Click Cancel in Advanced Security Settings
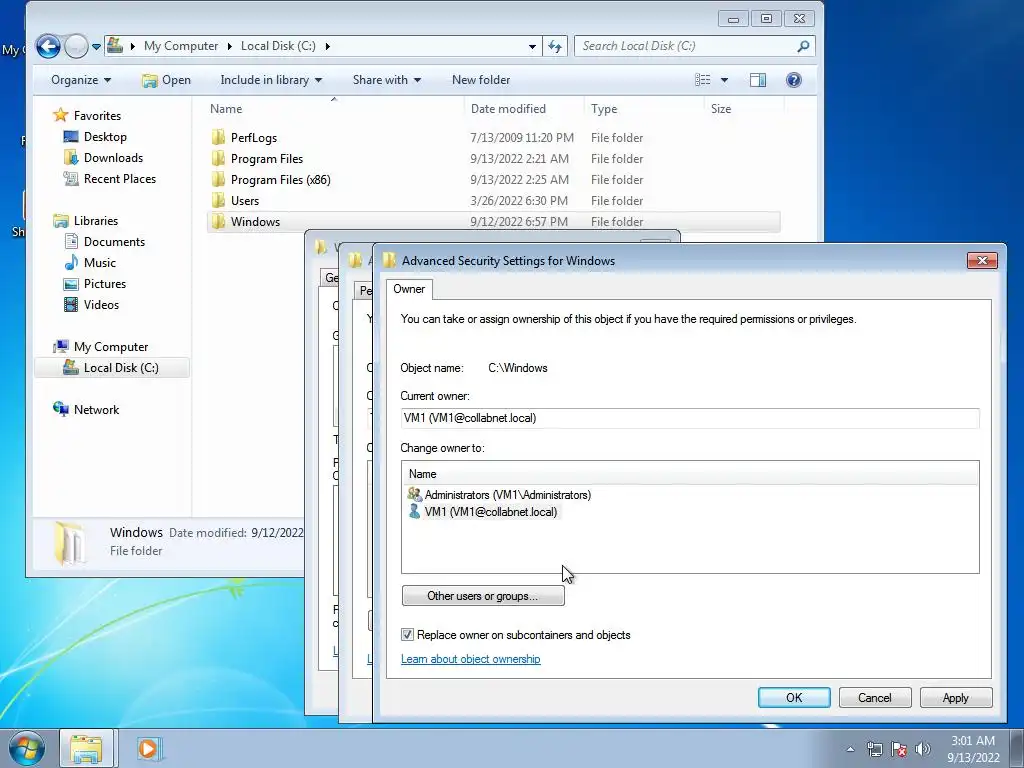1024x768 pixels. (874, 697)
